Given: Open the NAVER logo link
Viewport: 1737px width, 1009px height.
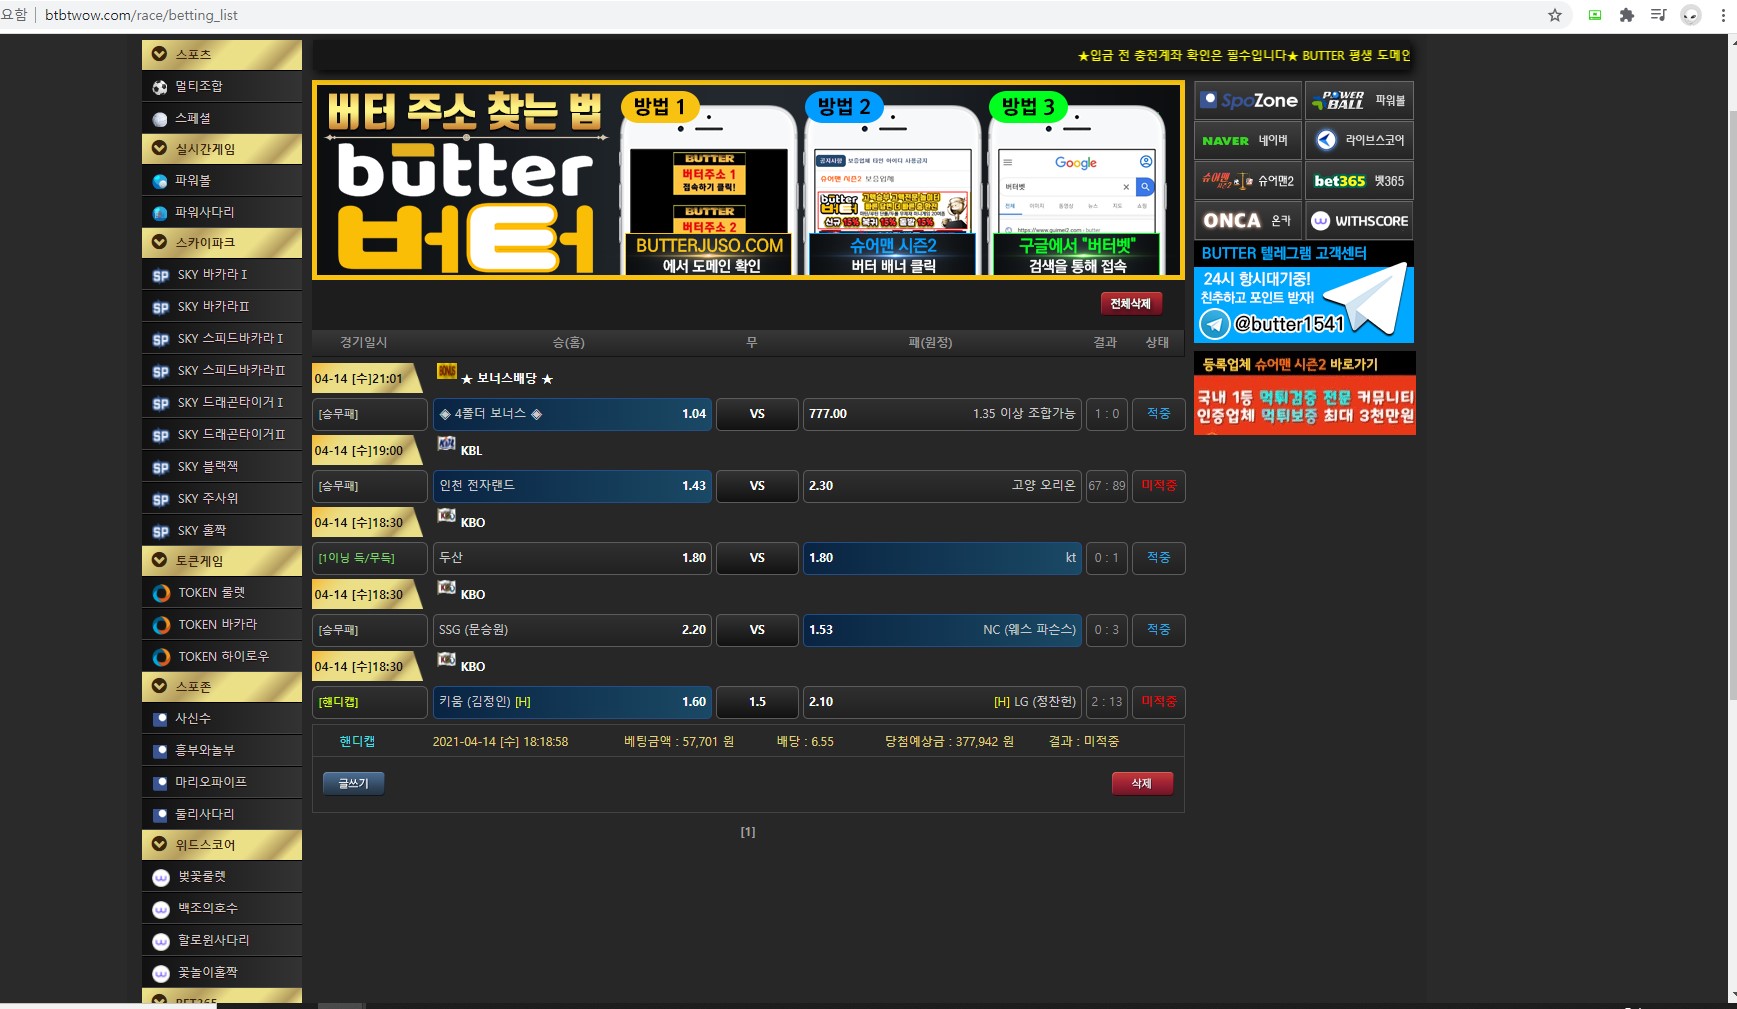Looking at the screenshot, I should point(1249,141).
